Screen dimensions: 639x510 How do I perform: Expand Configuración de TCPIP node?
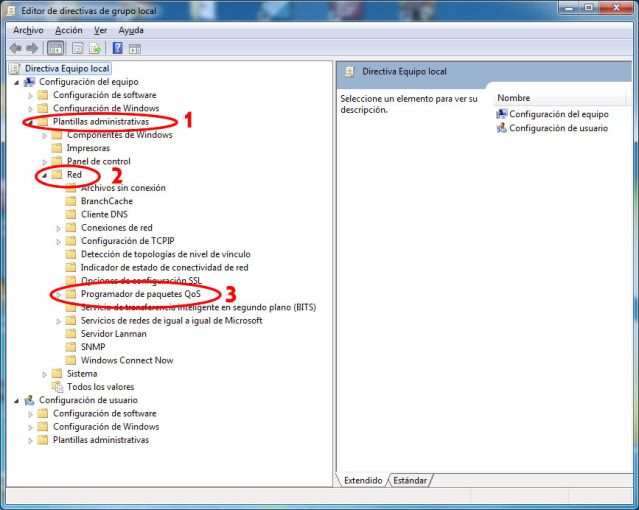coord(58,241)
